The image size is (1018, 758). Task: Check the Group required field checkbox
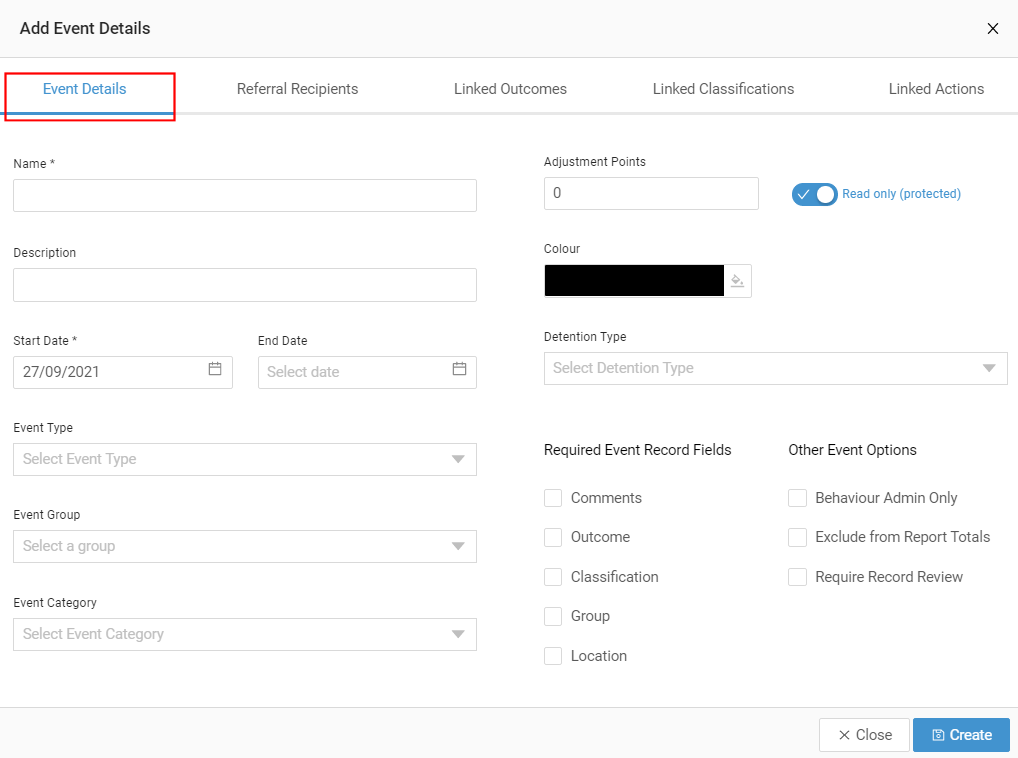[x=552, y=616]
